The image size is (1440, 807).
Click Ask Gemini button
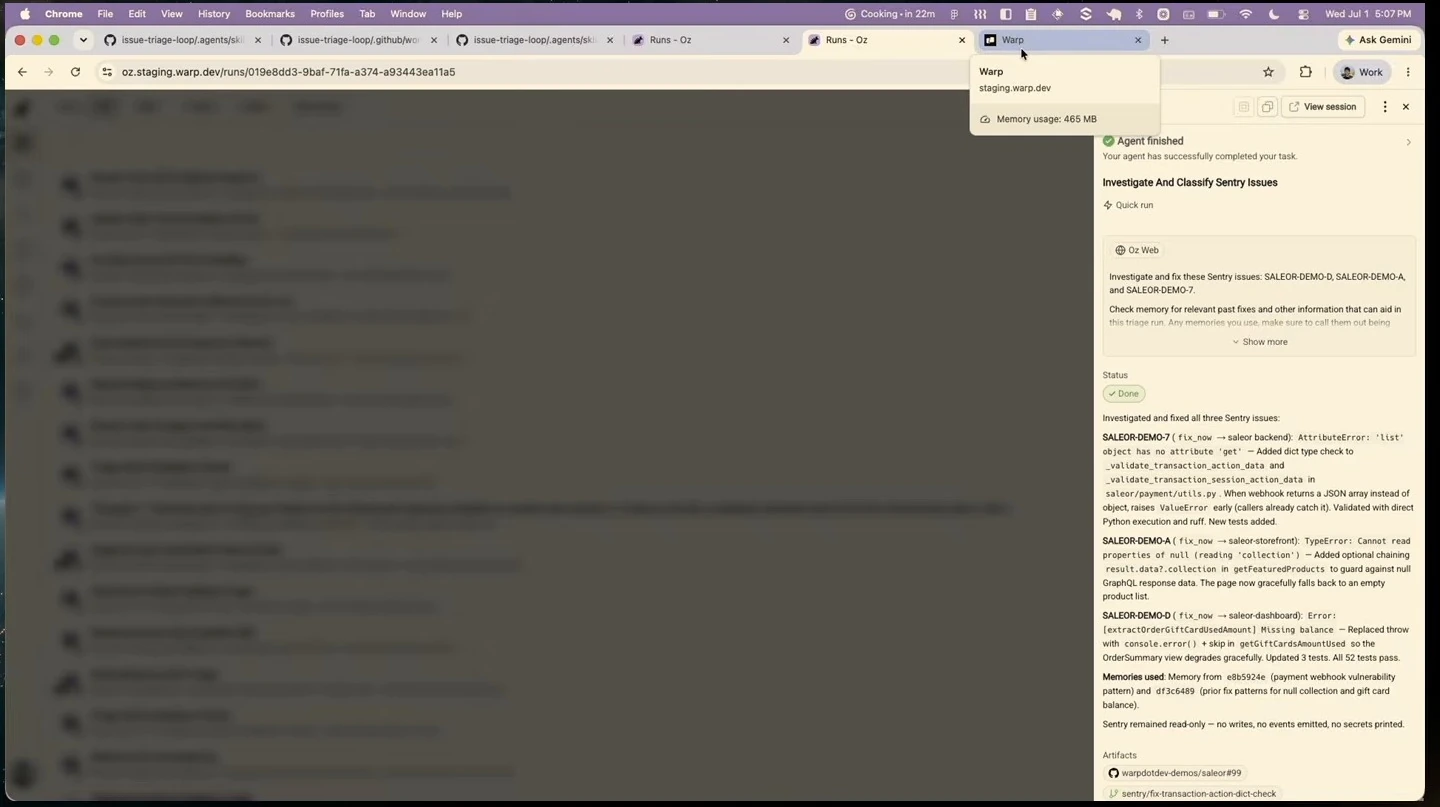point(1378,40)
